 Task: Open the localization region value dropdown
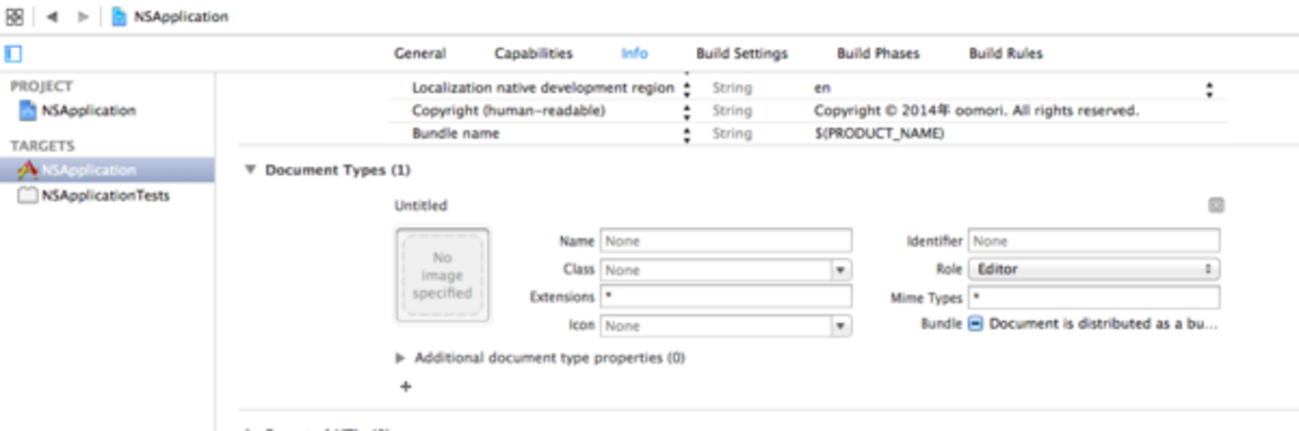1209,89
